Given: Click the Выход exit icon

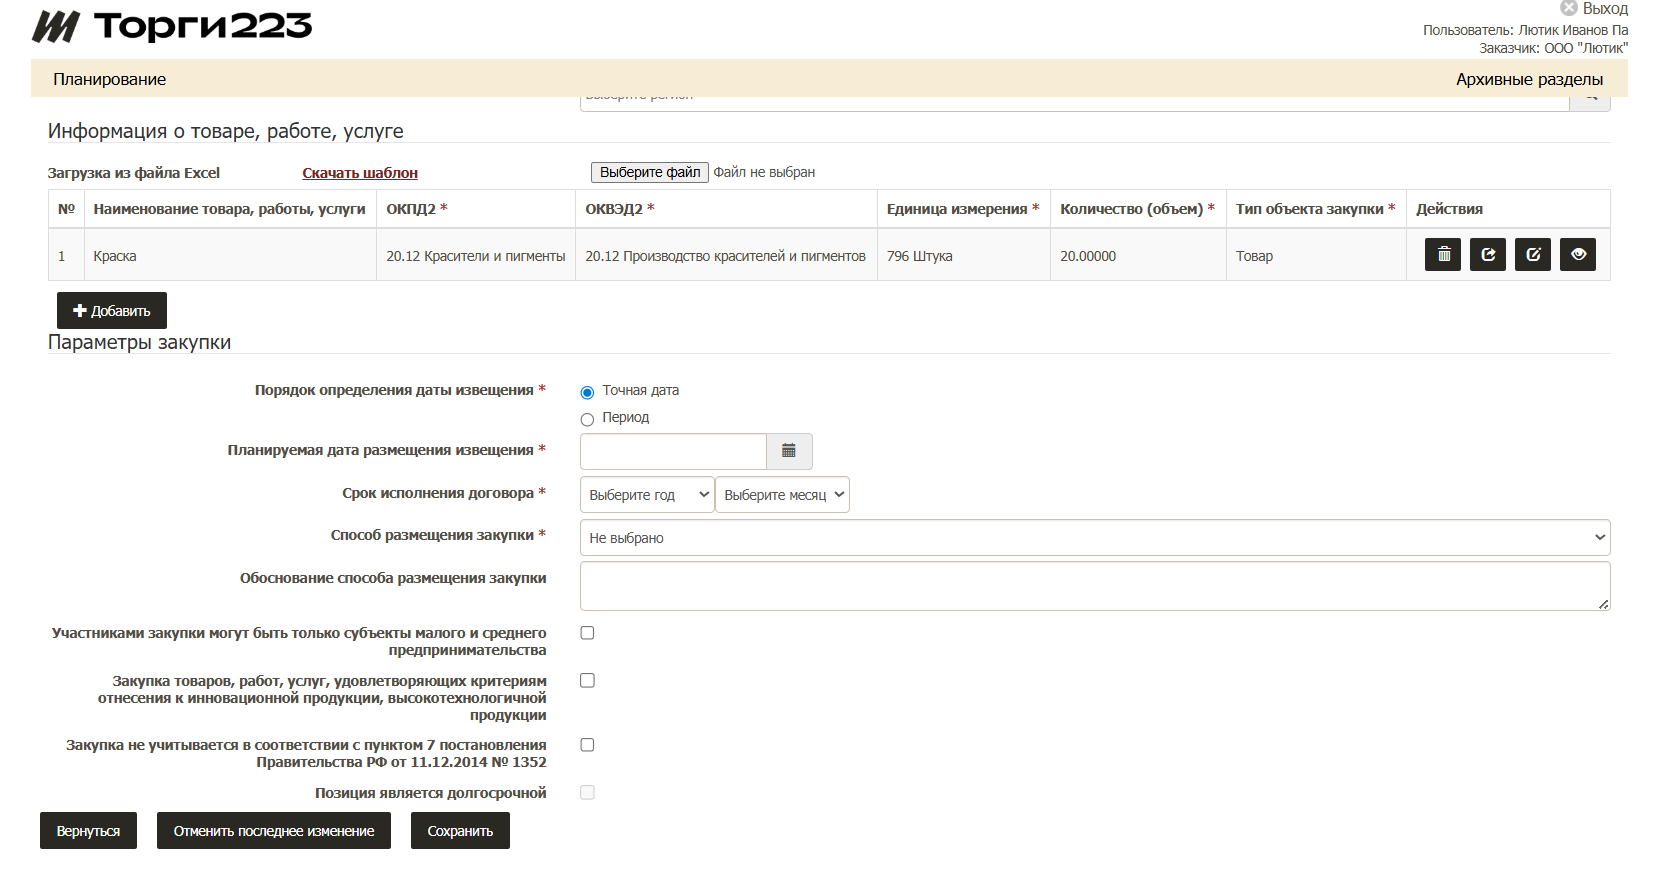Looking at the screenshot, I should [x=1569, y=8].
